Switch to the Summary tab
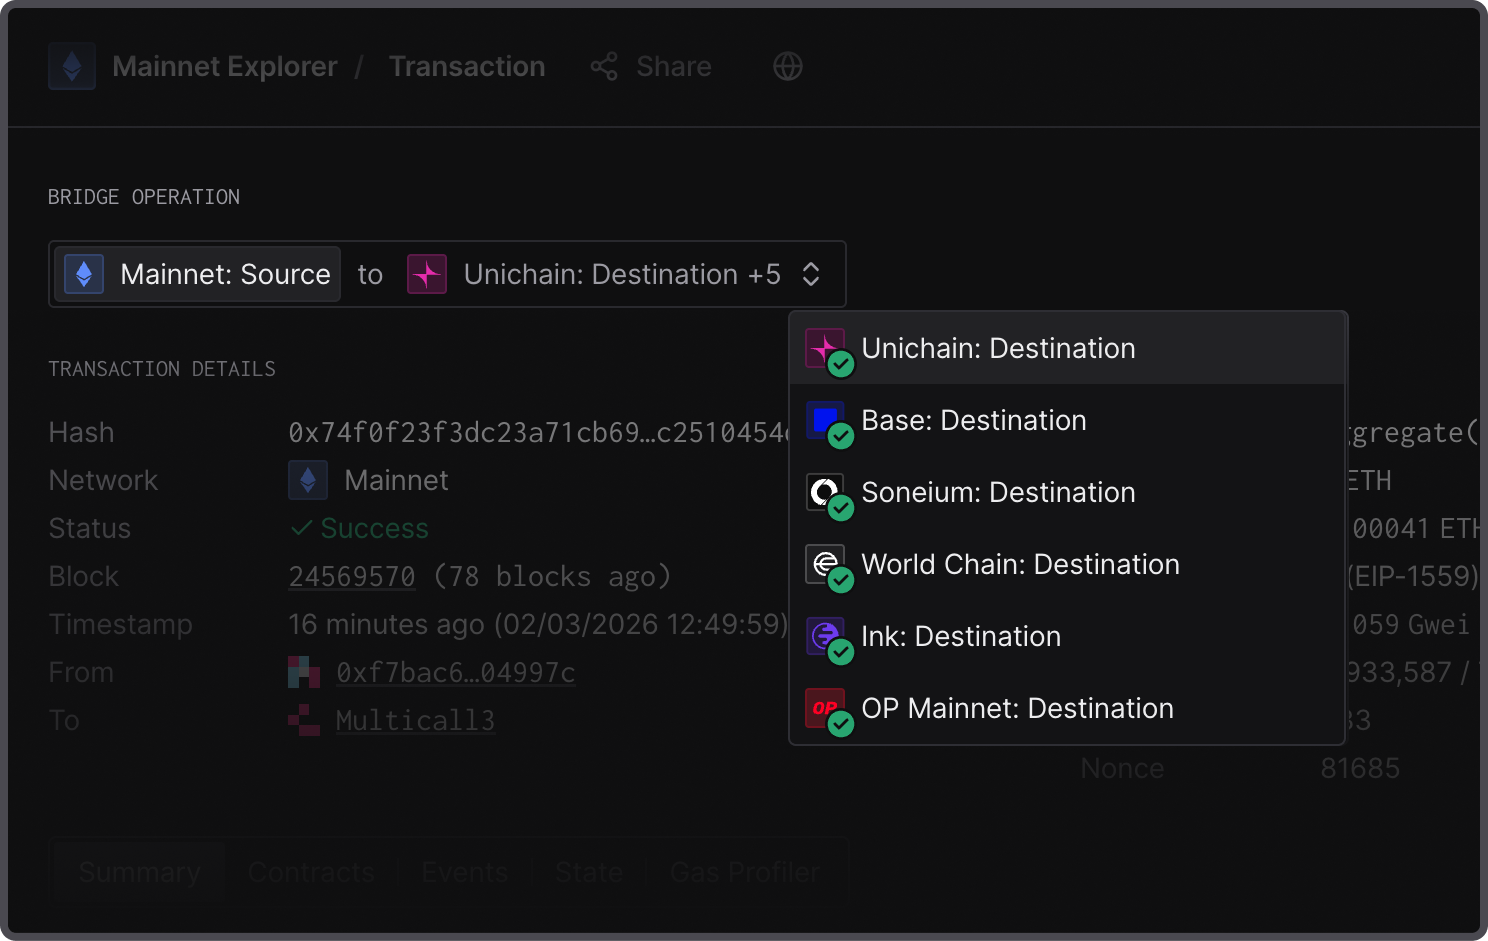The width and height of the screenshot is (1488, 941). click(x=139, y=872)
